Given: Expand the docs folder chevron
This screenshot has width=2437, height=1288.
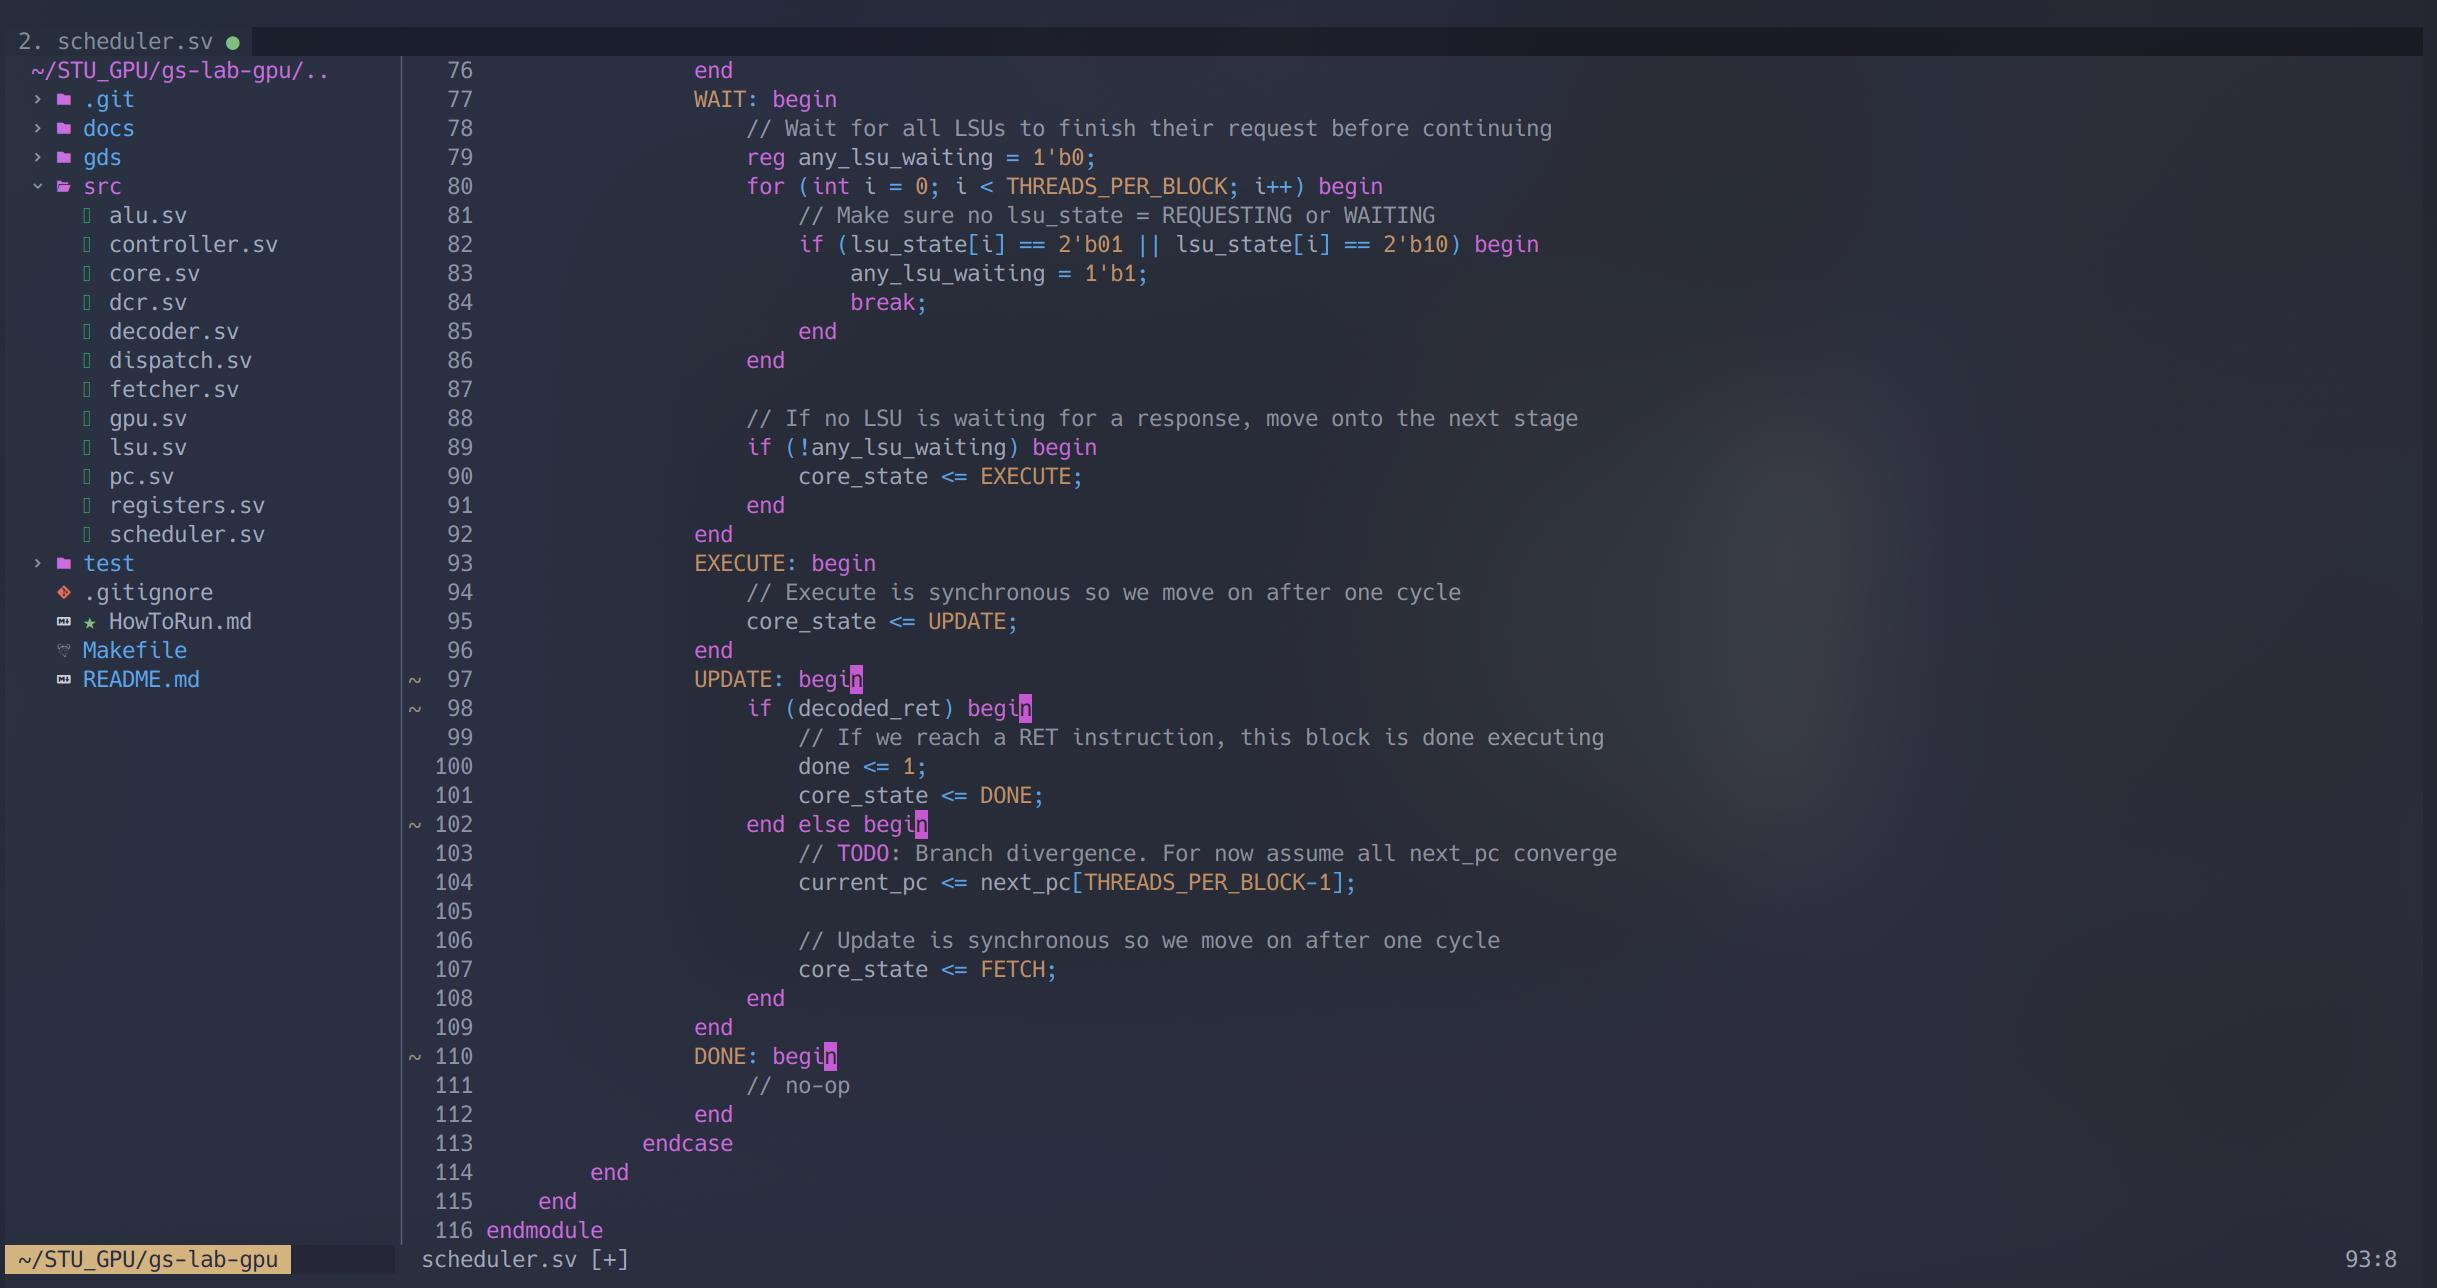Looking at the screenshot, I should pos(37,128).
